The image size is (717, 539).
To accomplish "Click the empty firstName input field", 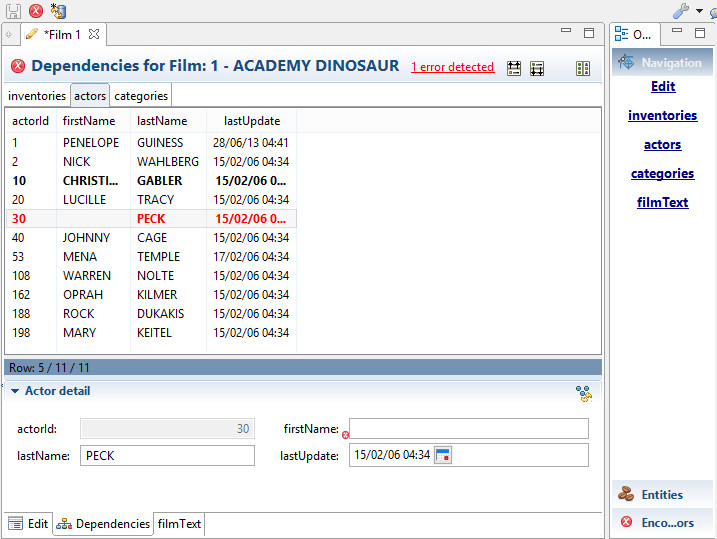I will [468, 429].
